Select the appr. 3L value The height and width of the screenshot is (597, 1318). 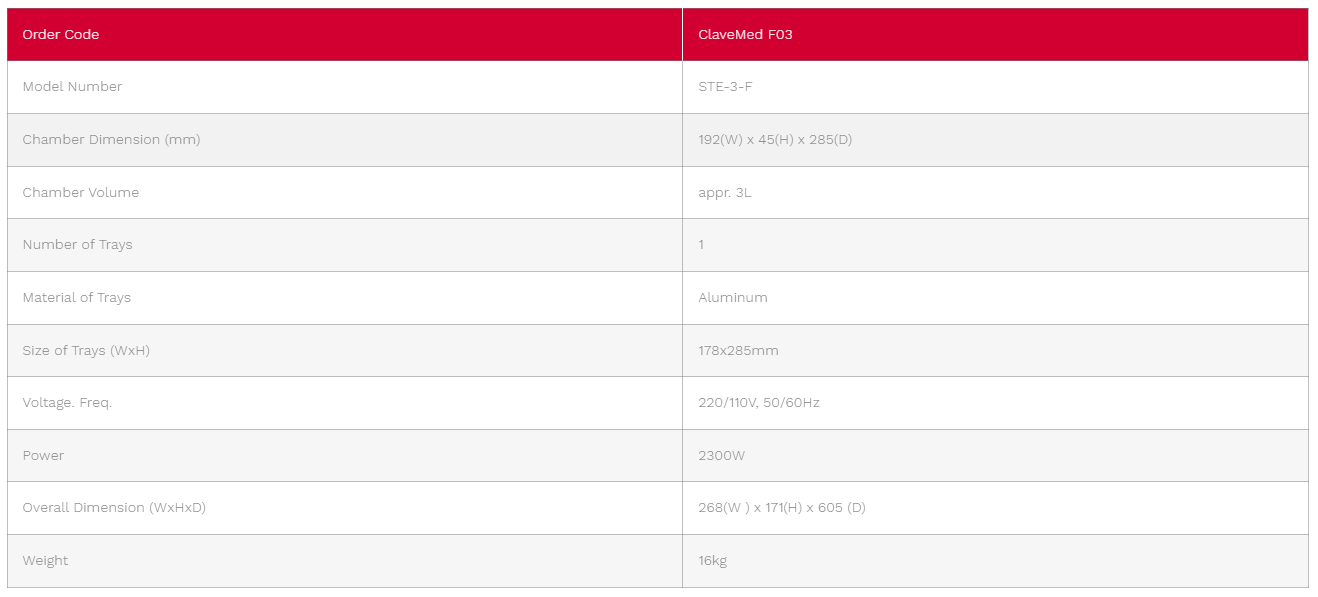[x=724, y=193]
